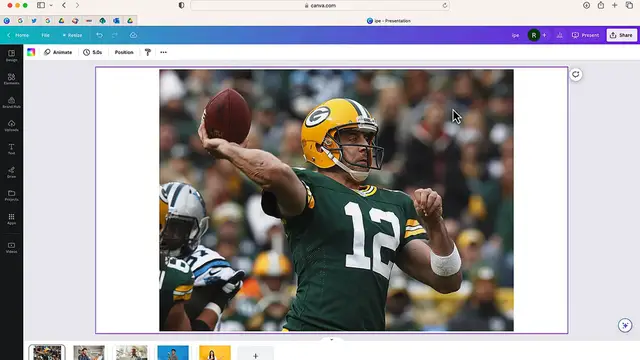Open the insights chart icon
The height and width of the screenshot is (360, 640).
coord(560,35)
